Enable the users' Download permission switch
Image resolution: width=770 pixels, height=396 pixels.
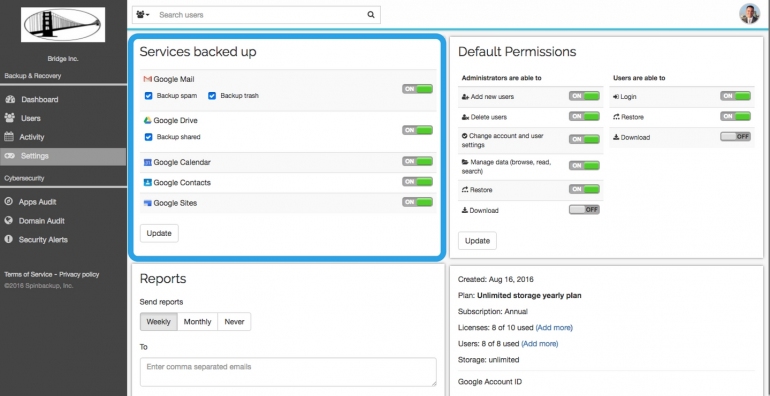point(736,137)
